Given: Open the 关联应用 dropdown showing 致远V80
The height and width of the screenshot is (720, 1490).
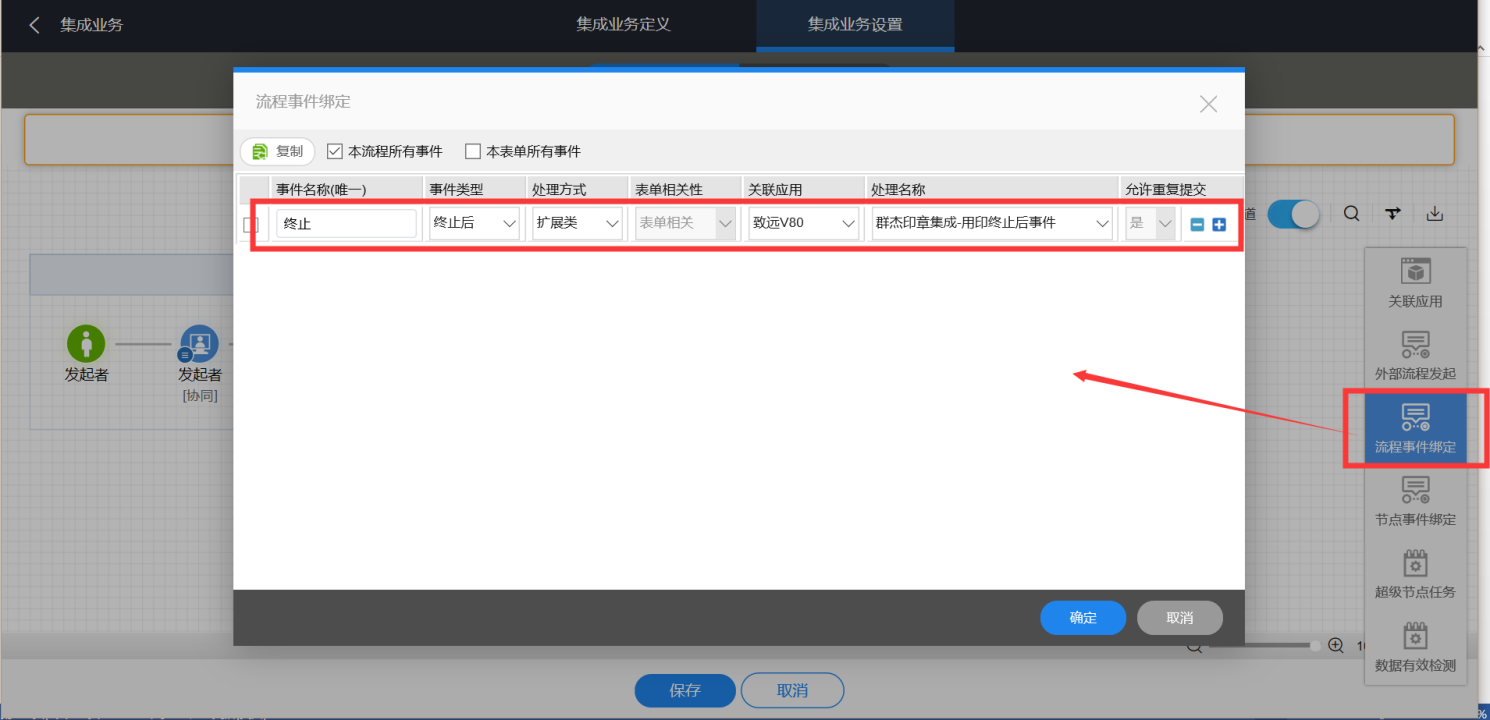Looking at the screenshot, I should coord(803,223).
